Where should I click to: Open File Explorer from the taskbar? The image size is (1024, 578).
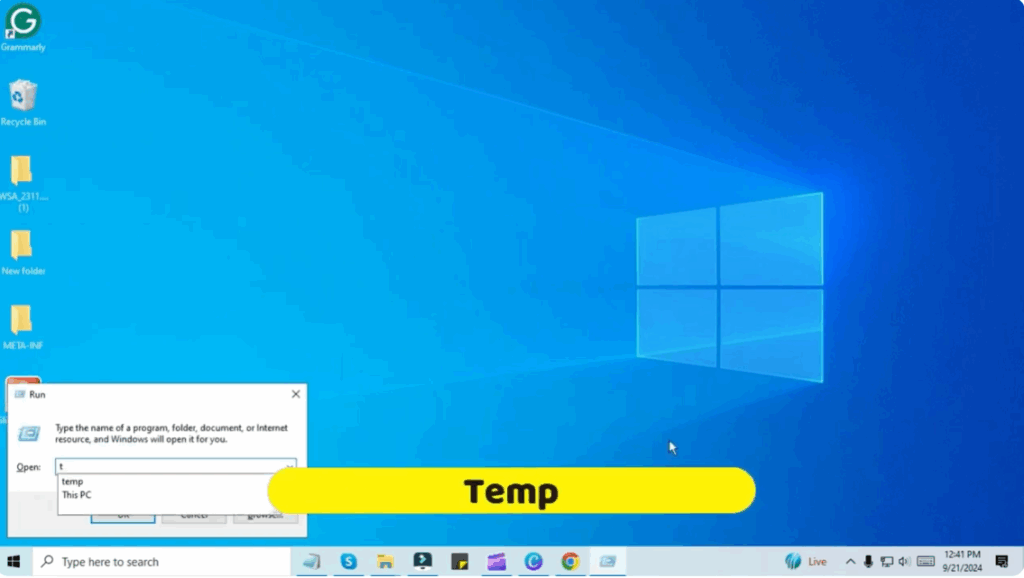coord(385,561)
